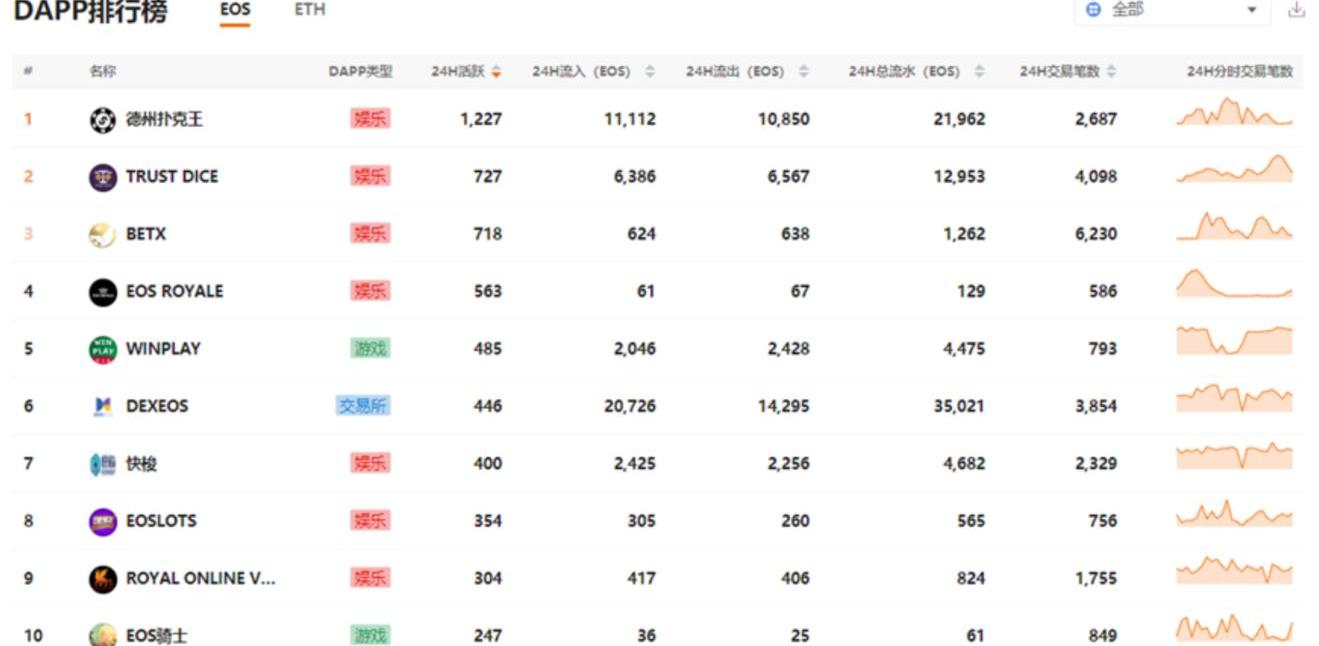Click the 娱乐 tag for TRUST DICE
This screenshot has height=646, width=1319.
pos(370,176)
